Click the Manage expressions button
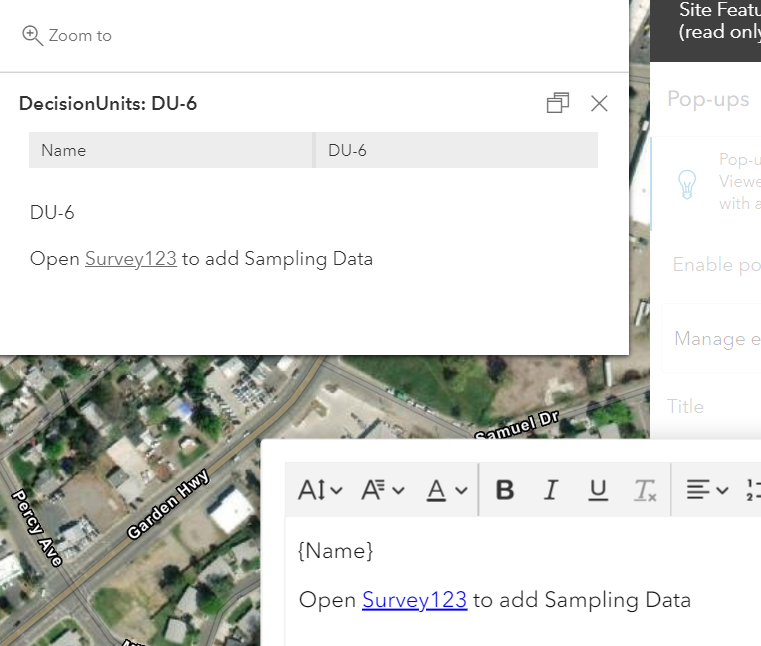Viewport: 761px width, 646px height. 716,339
